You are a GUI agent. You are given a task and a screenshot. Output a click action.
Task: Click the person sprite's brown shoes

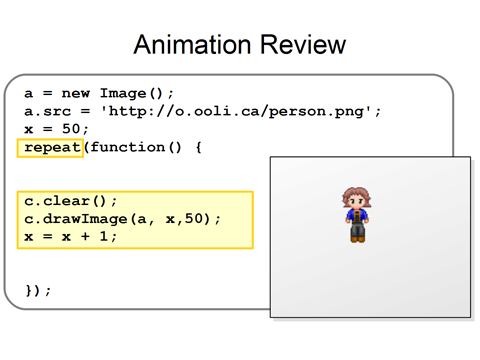coord(357,239)
